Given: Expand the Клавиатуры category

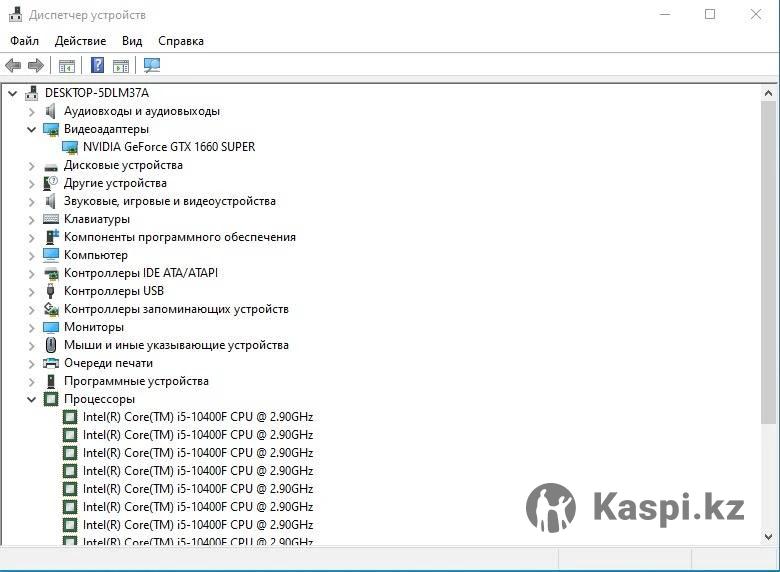Looking at the screenshot, I should click(32, 219).
